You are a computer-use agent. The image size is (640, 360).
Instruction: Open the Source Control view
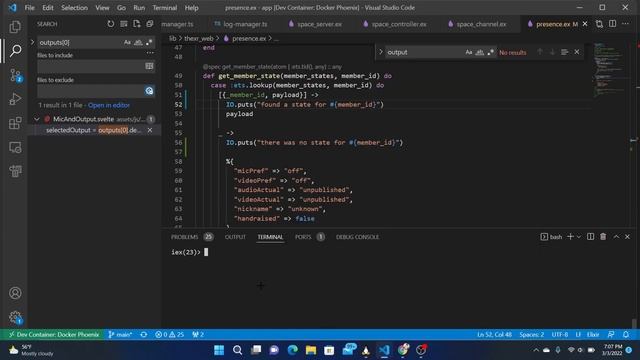[15, 75]
